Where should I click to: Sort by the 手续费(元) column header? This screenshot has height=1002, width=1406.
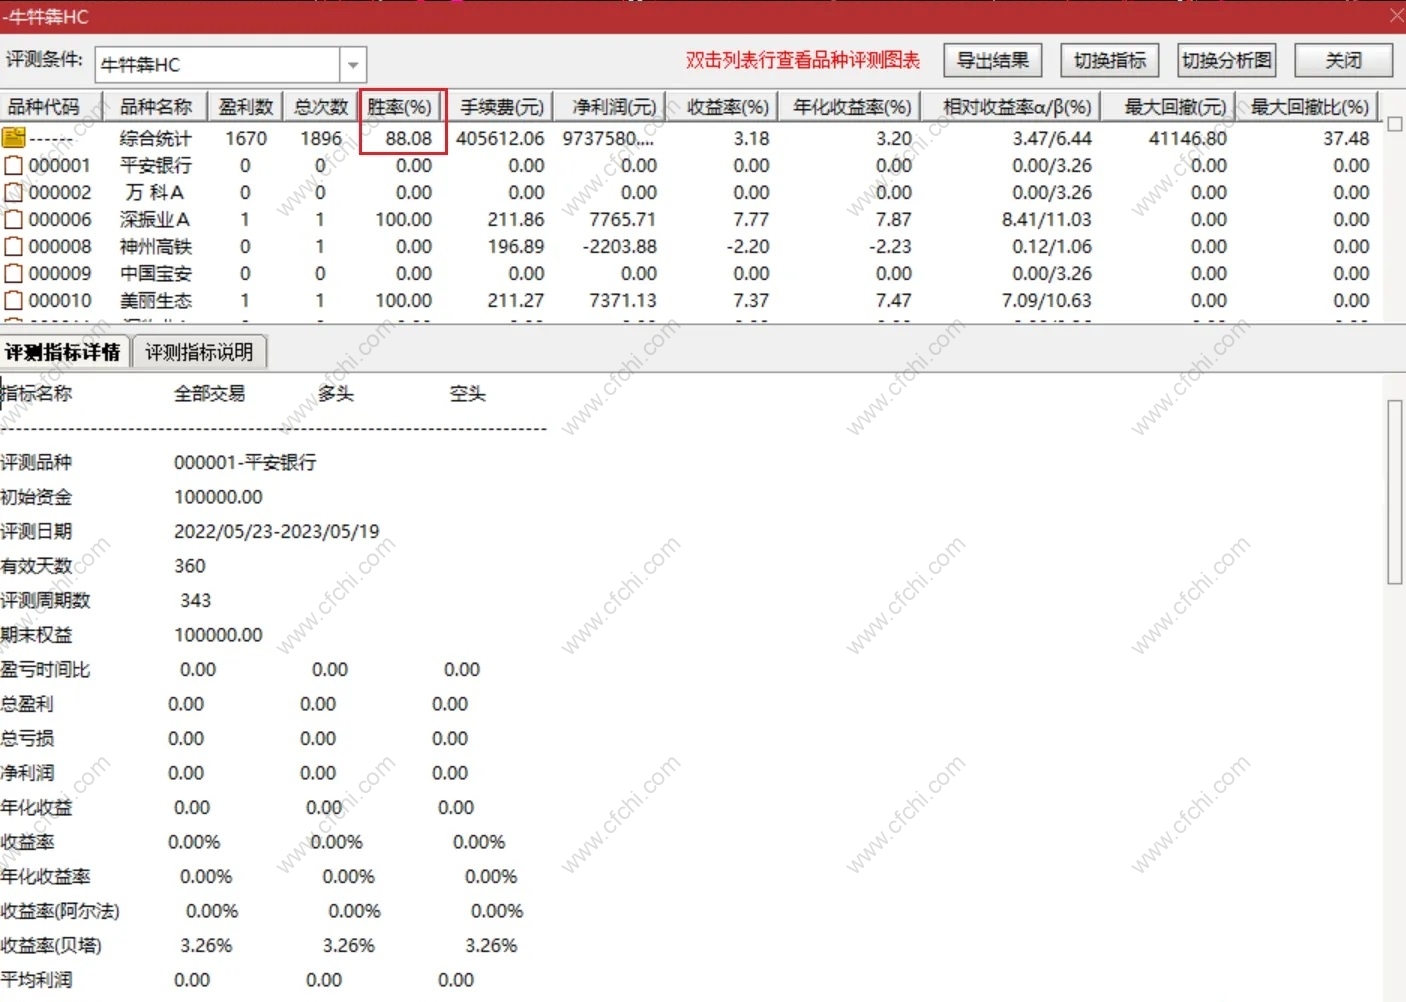click(501, 107)
